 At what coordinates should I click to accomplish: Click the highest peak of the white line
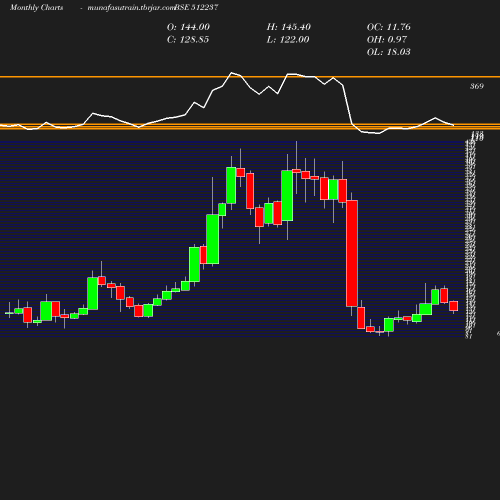point(232,73)
